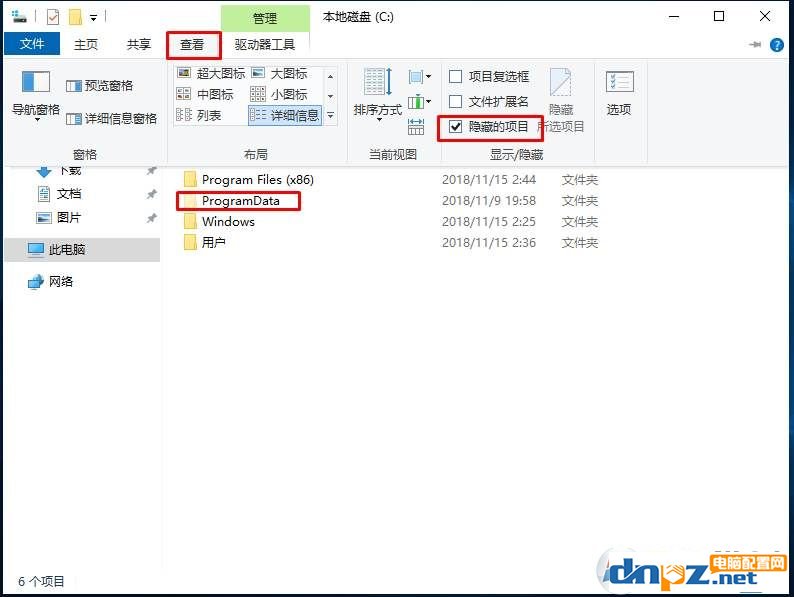Choose 列表 layout
794x597 pixels.
(198, 115)
